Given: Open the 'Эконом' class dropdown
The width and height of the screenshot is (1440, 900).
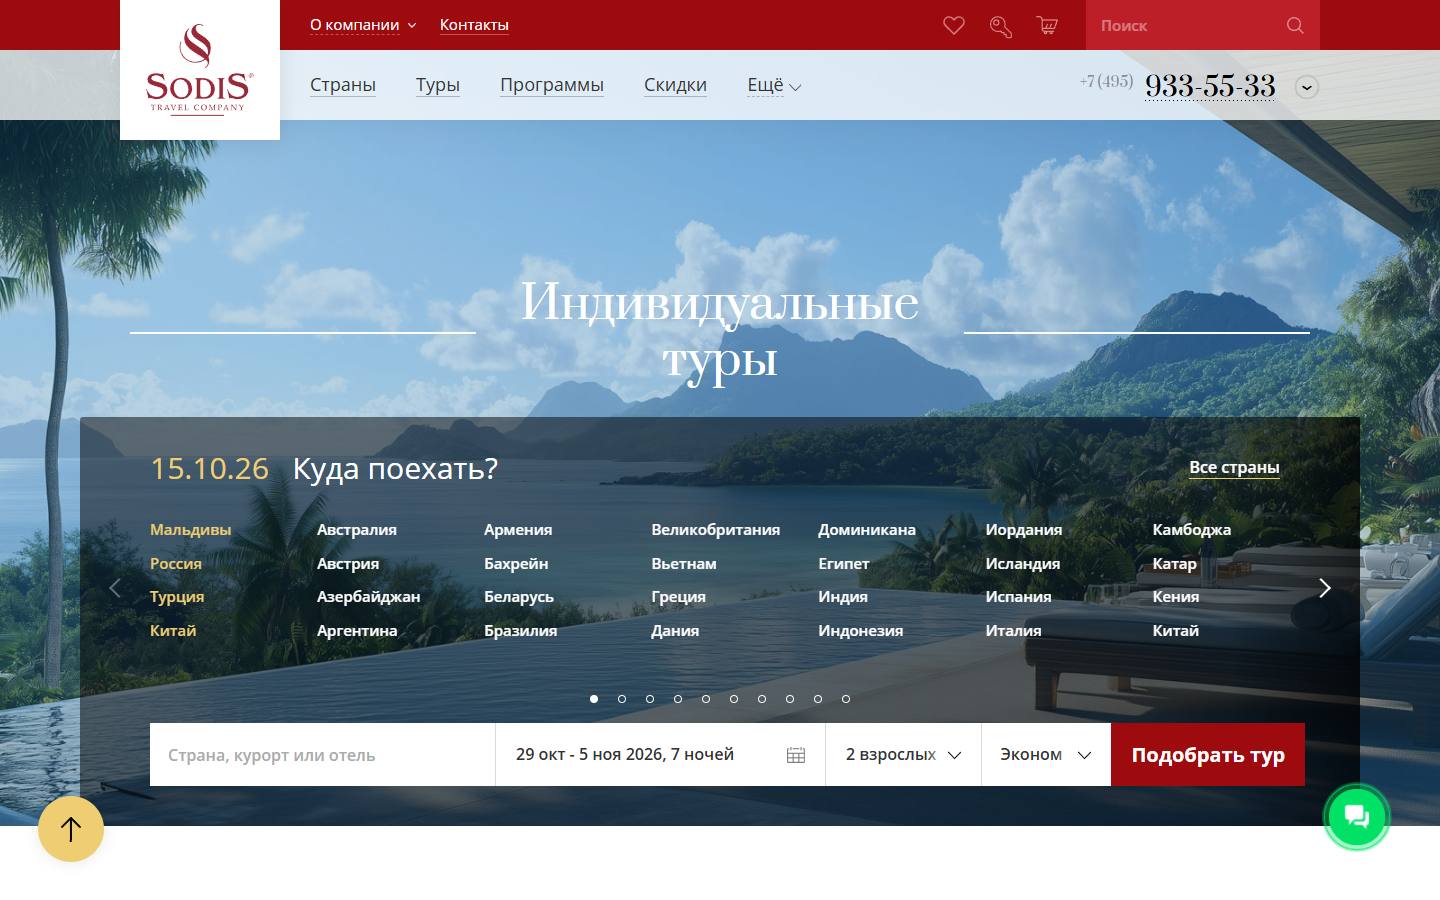Looking at the screenshot, I should pyautogui.click(x=1046, y=754).
